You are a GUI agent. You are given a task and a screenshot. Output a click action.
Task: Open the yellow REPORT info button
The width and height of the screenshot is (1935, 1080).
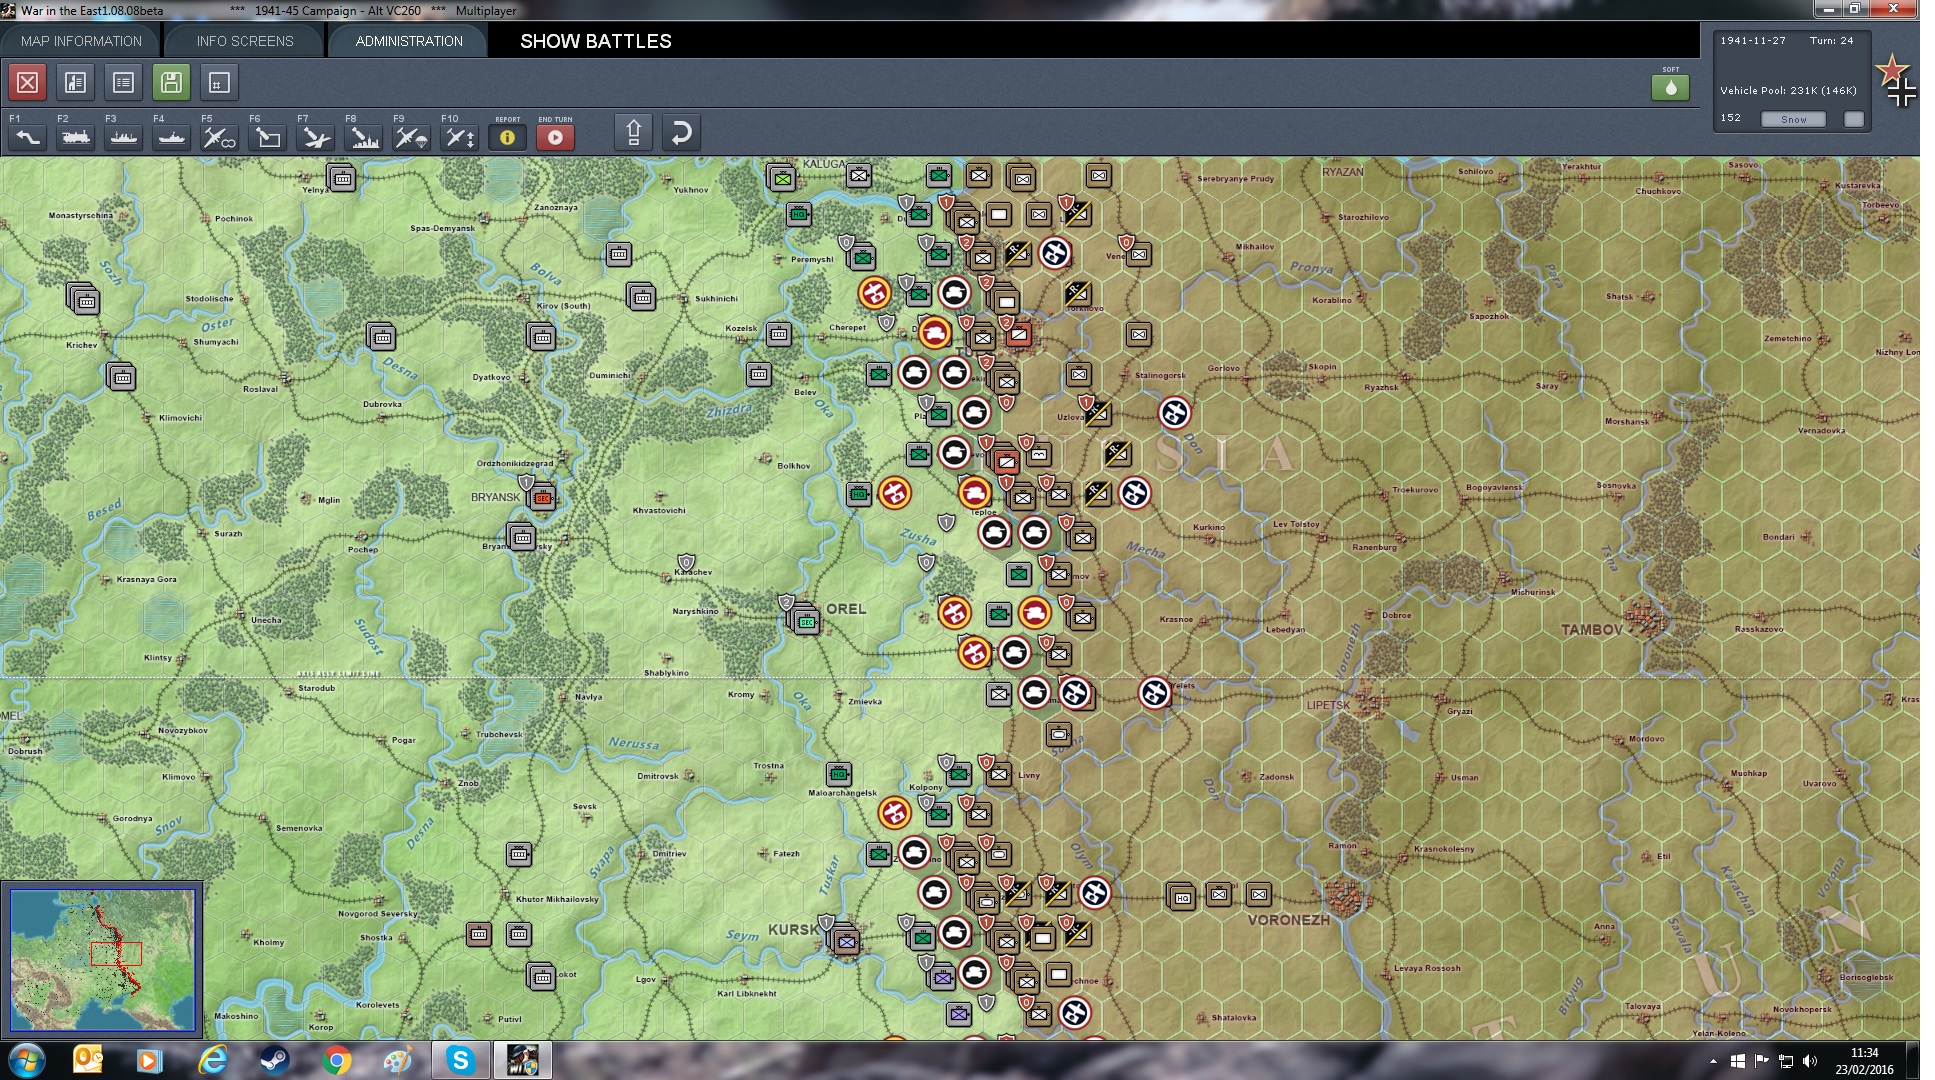coord(507,137)
